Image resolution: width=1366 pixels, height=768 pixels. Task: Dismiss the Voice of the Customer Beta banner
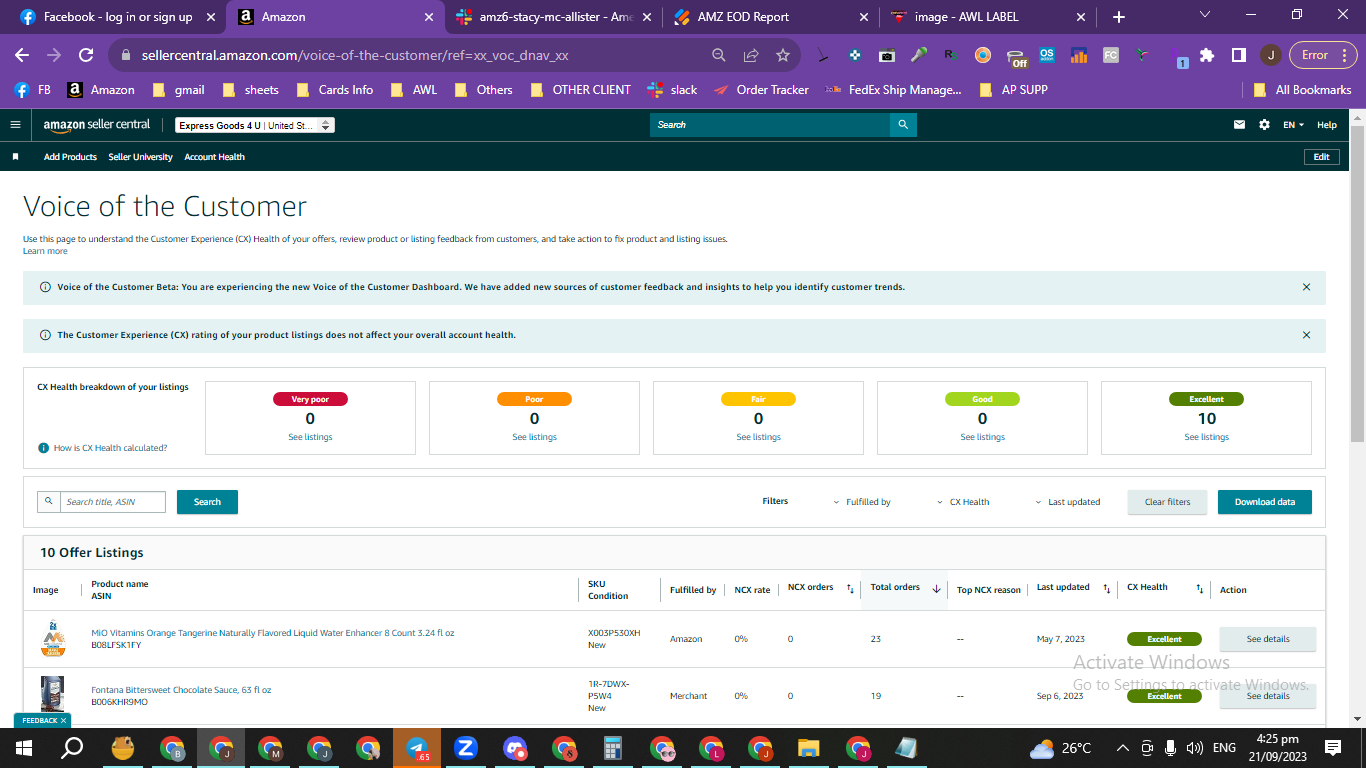tap(1306, 287)
